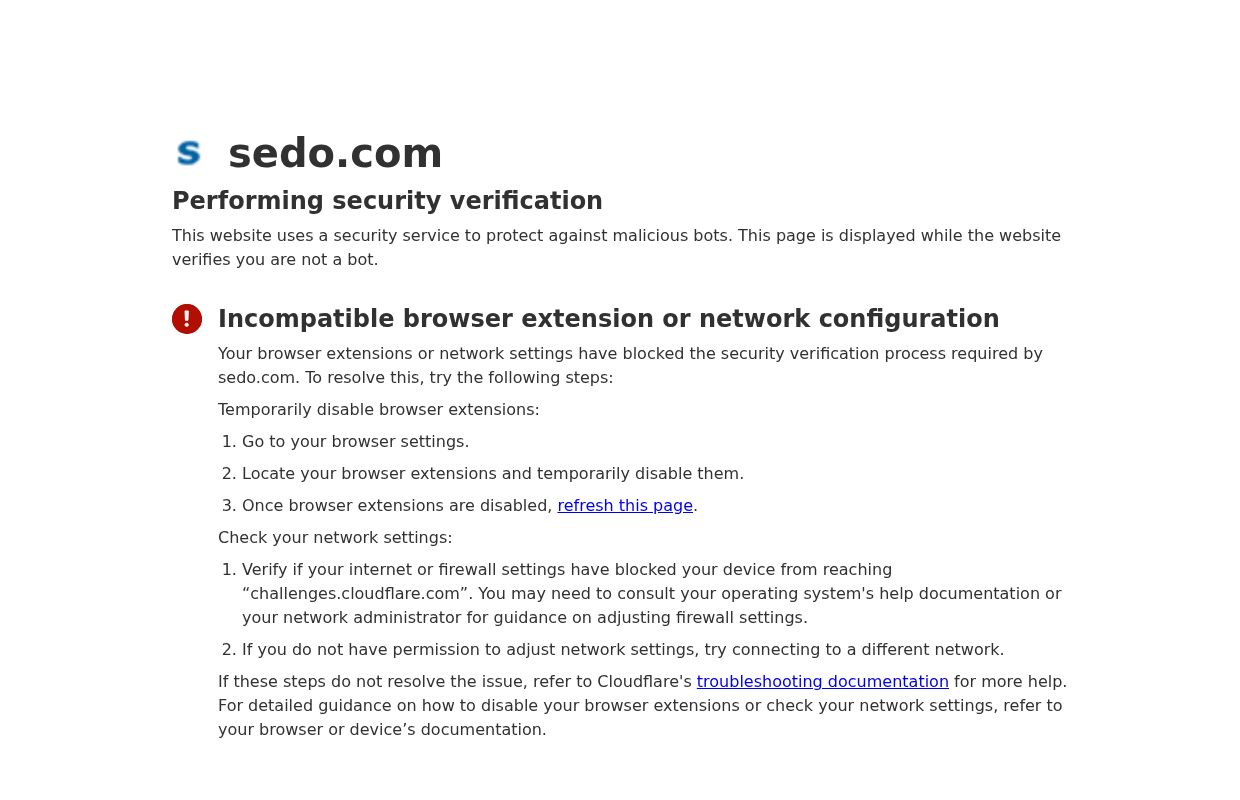Click the red error exclamation icon
The image size is (1240, 800).
tap(187, 319)
